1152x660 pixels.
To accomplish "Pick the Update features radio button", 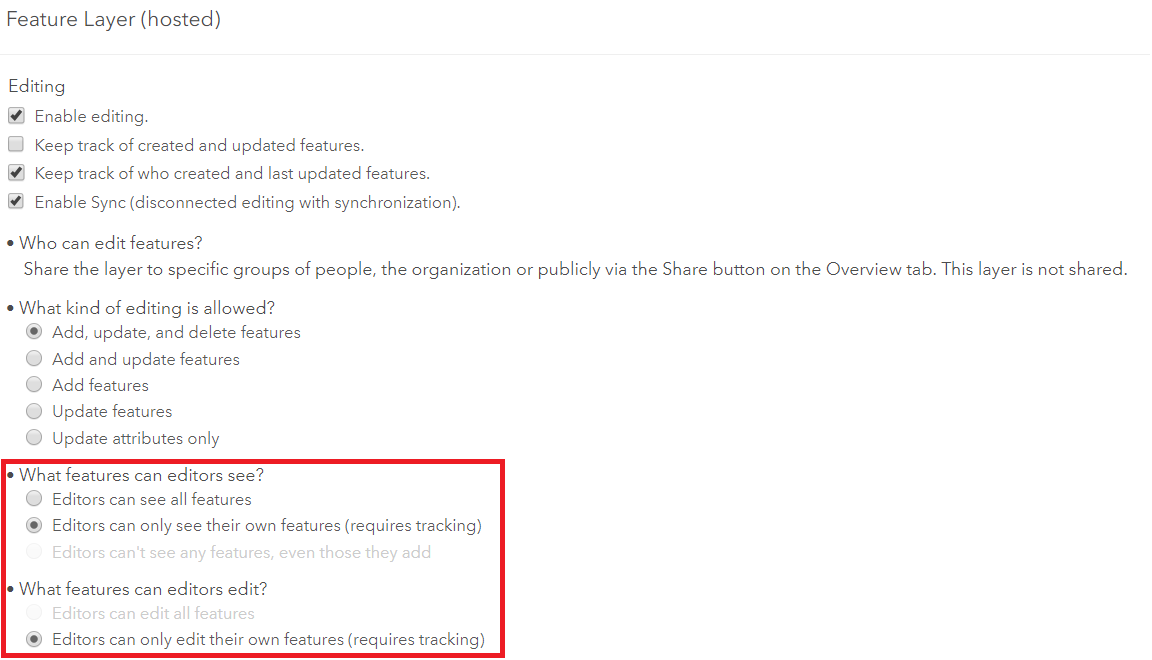I will [x=34, y=411].
